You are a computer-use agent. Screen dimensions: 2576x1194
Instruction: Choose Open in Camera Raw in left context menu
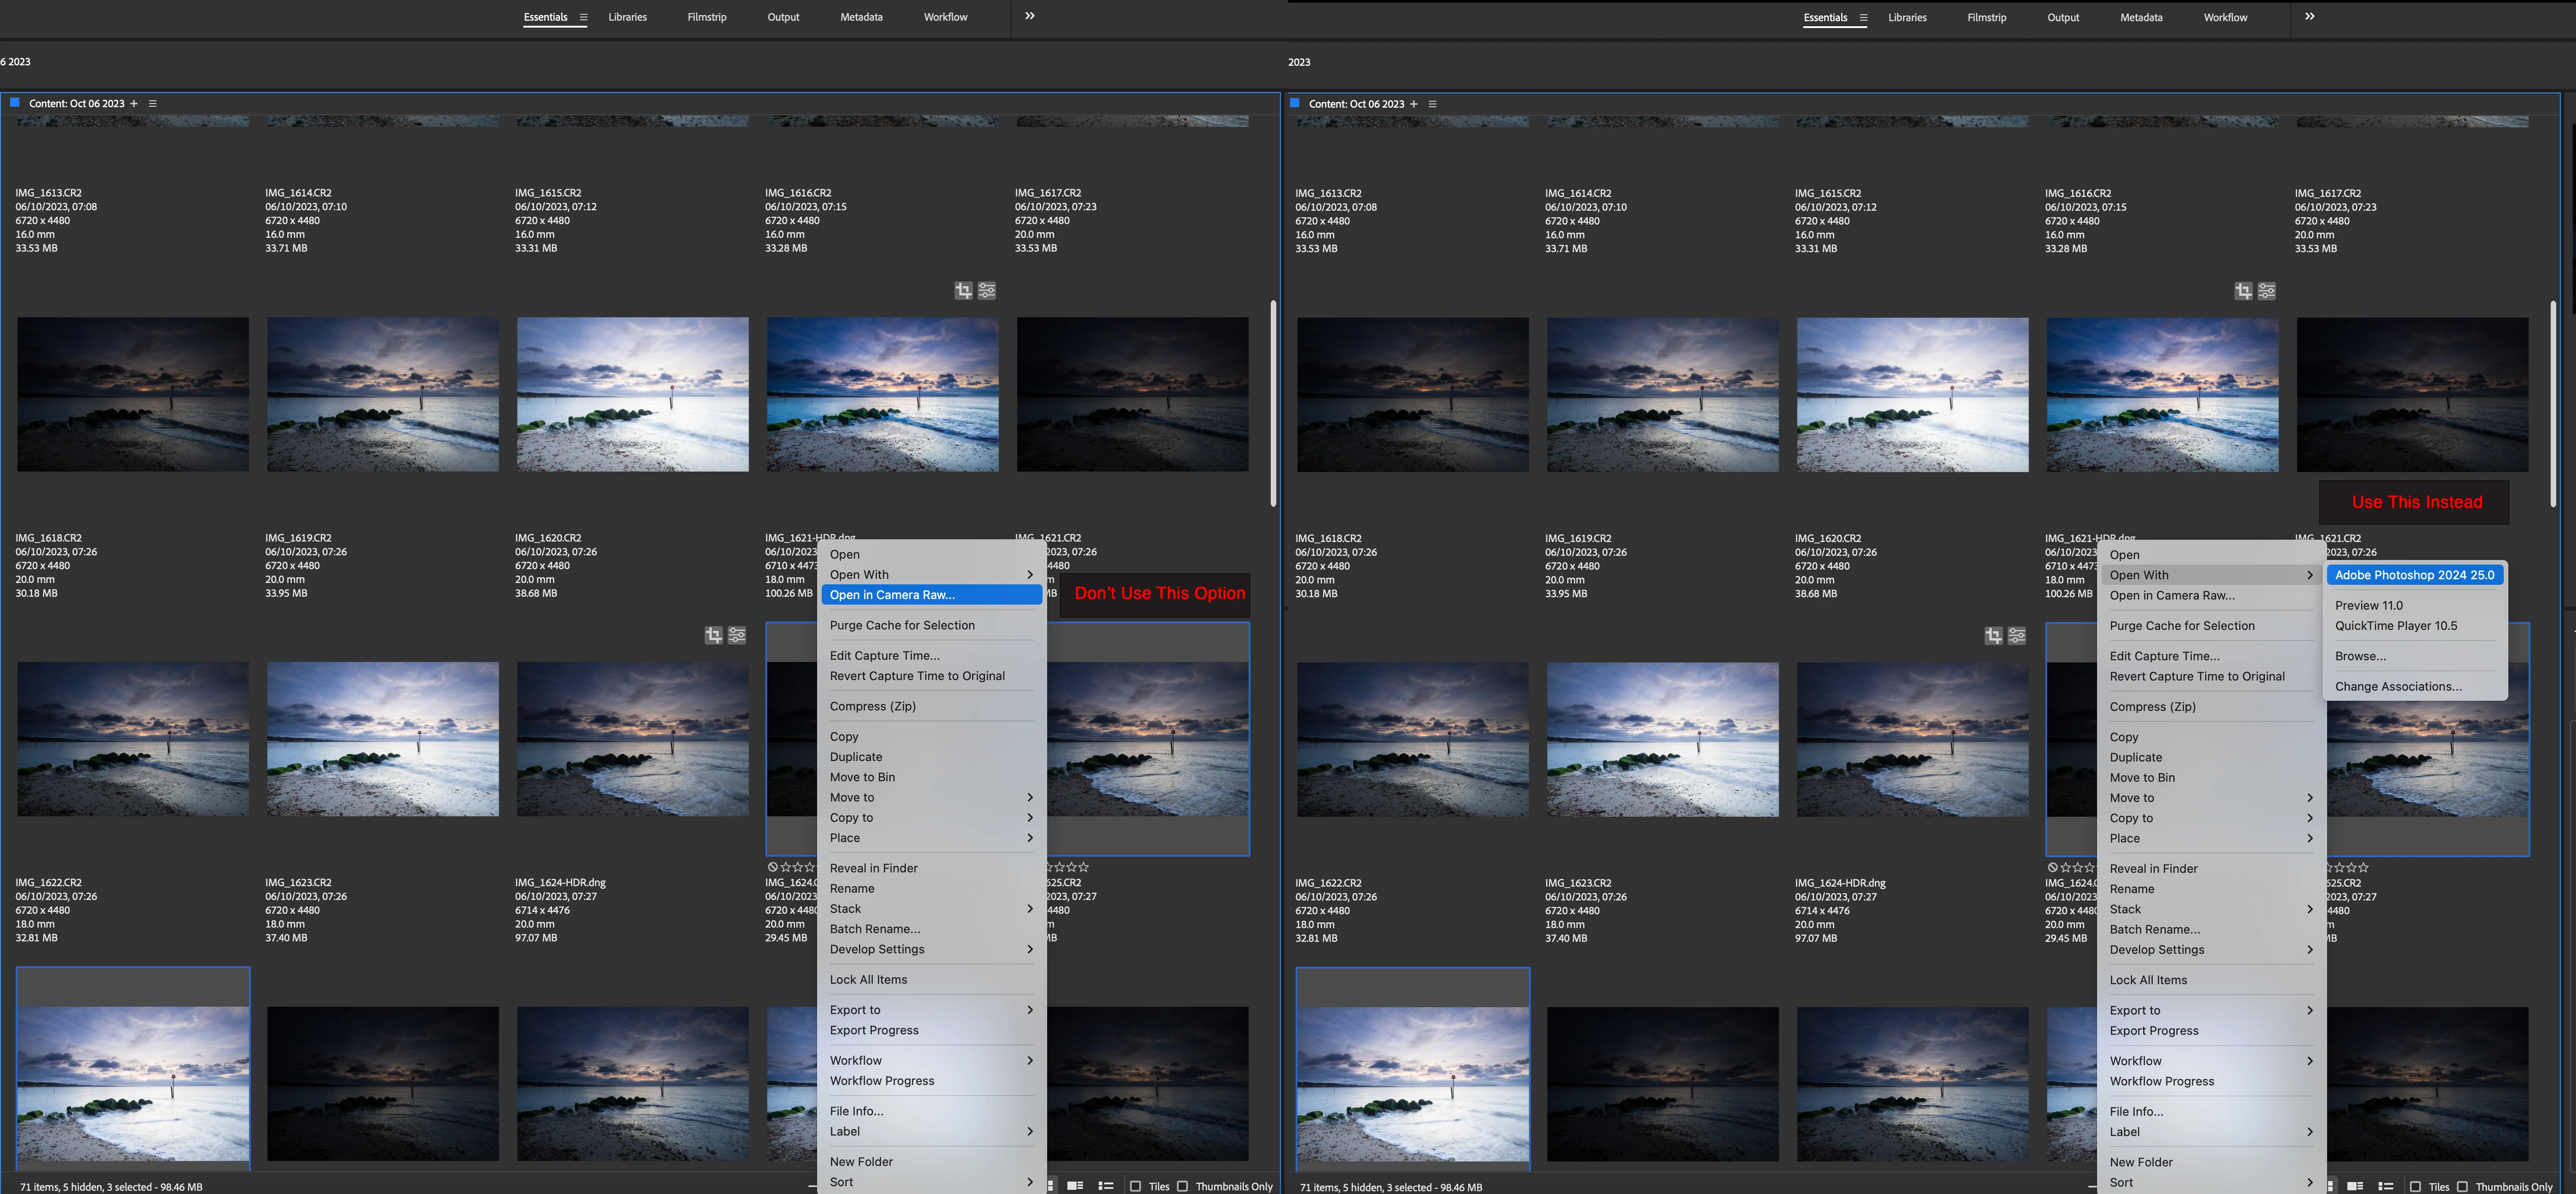pos(892,595)
